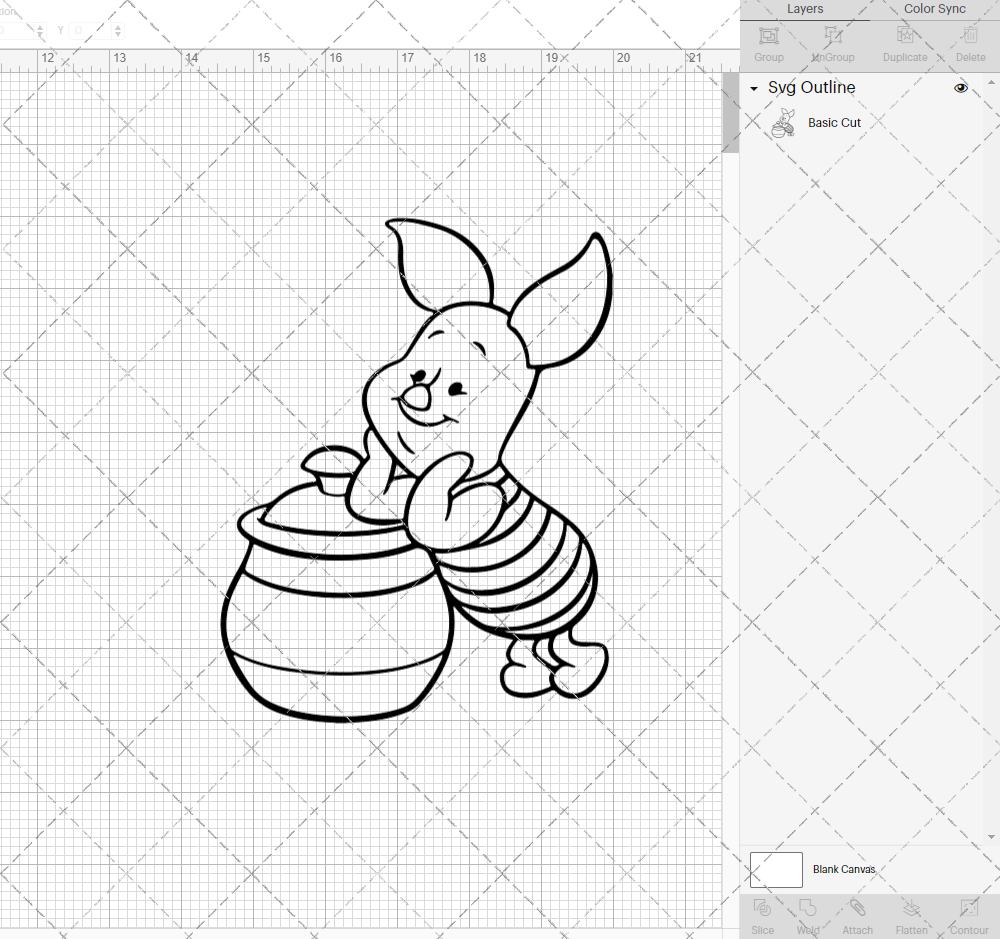Click the Group icon in the Layers panel

pos(768,42)
